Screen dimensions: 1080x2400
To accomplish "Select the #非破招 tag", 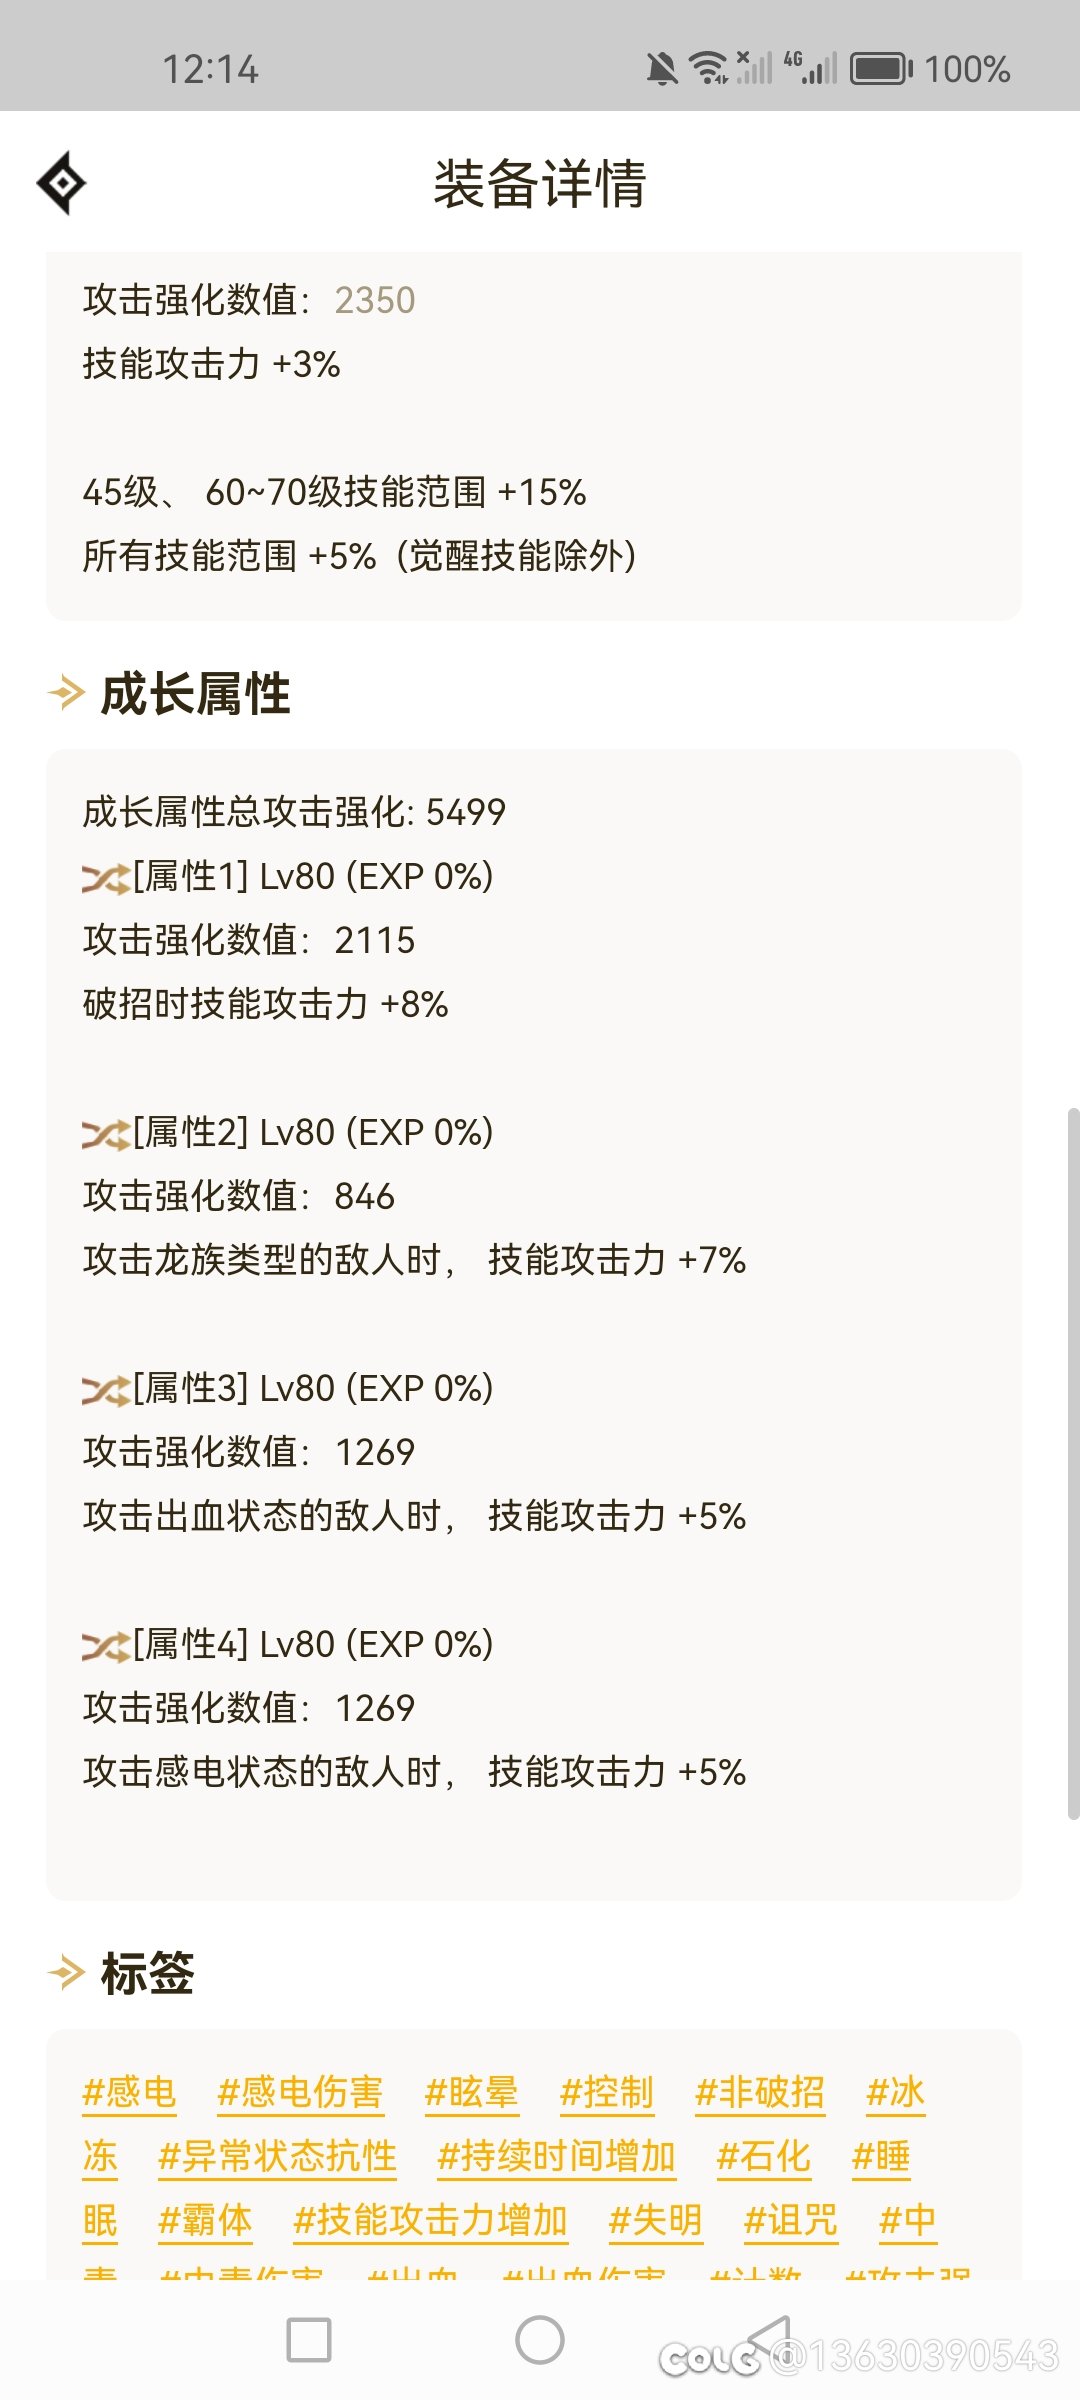I will click(x=760, y=2092).
